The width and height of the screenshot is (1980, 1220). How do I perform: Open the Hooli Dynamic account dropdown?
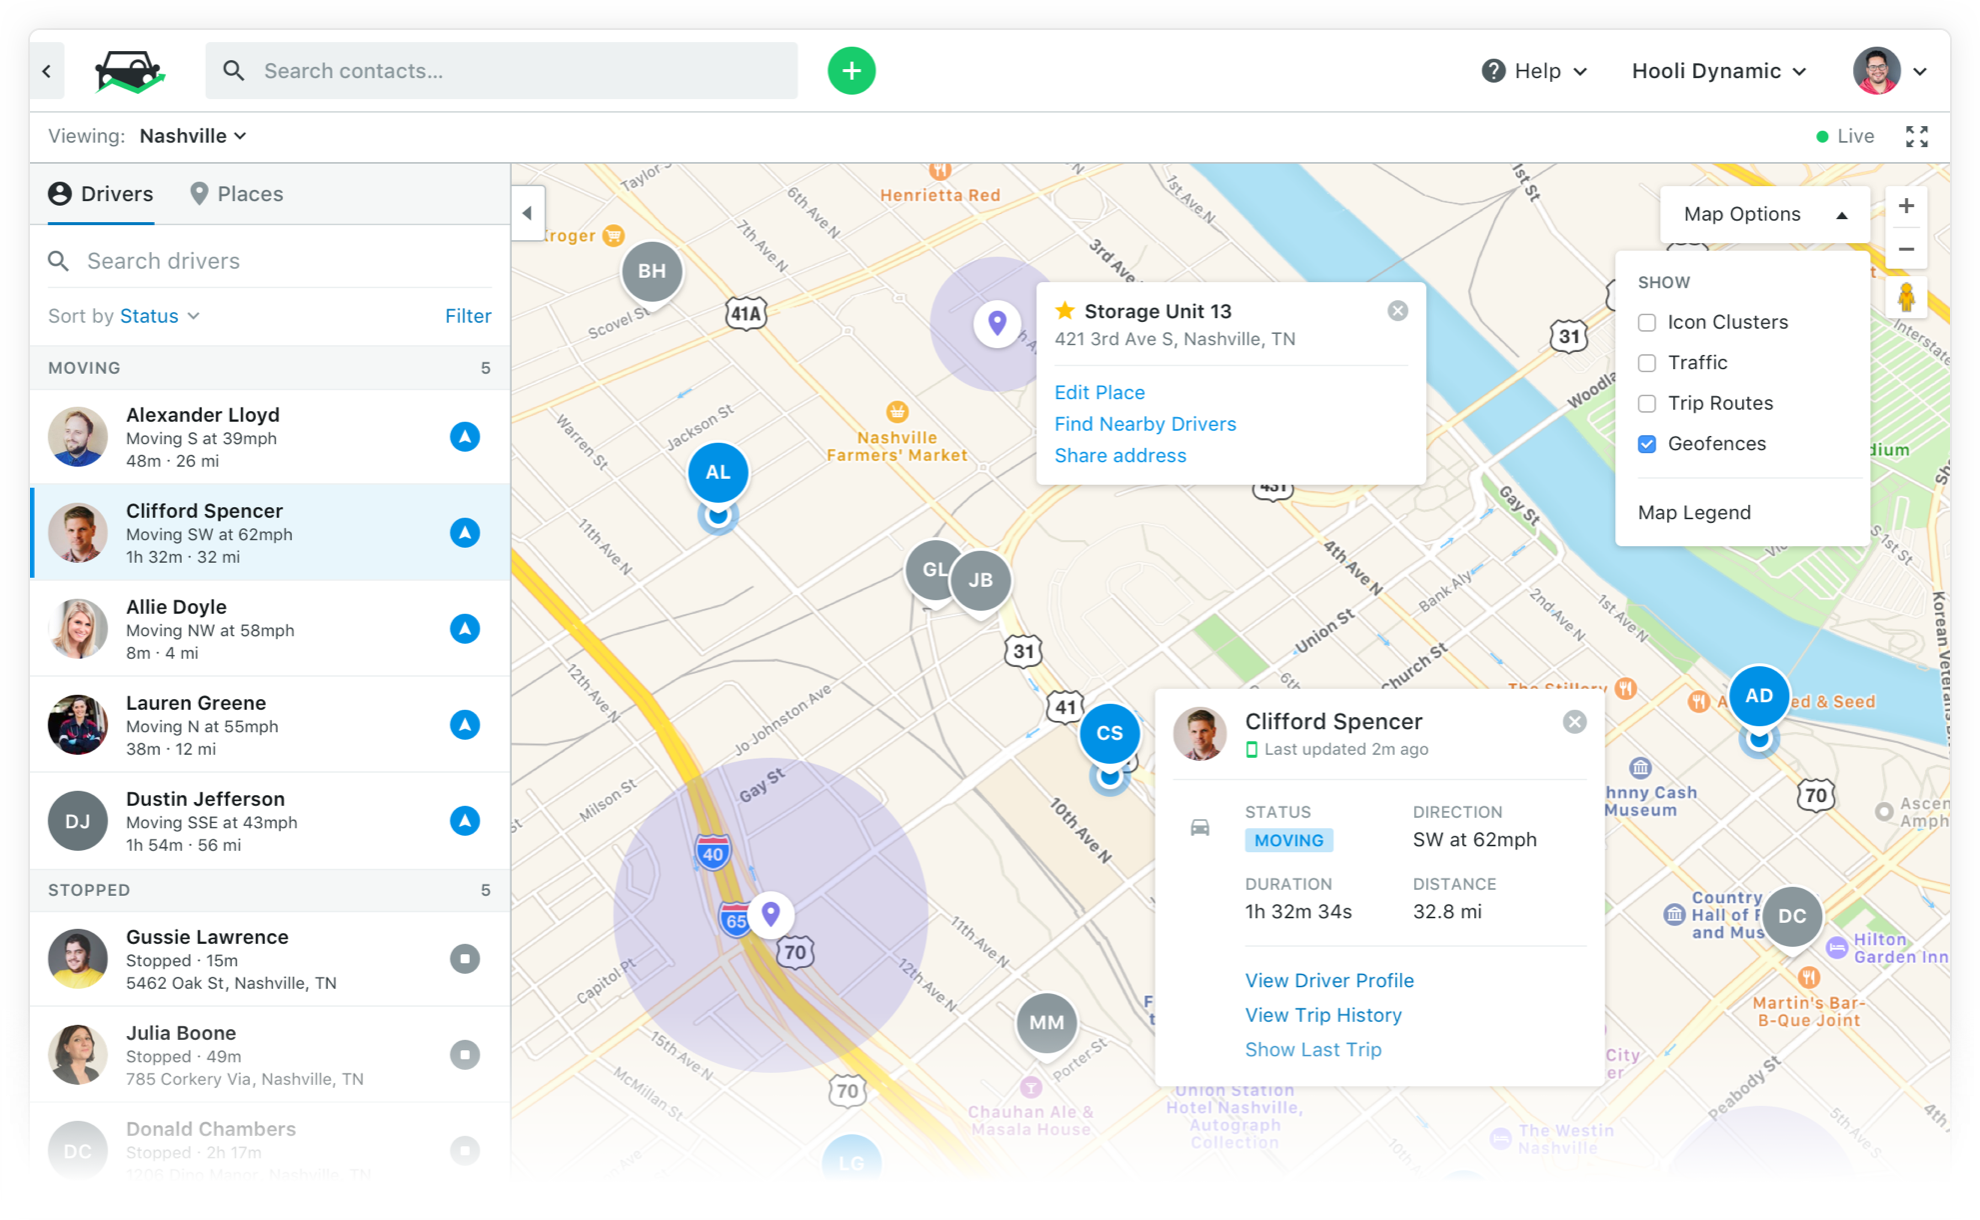click(1719, 71)
